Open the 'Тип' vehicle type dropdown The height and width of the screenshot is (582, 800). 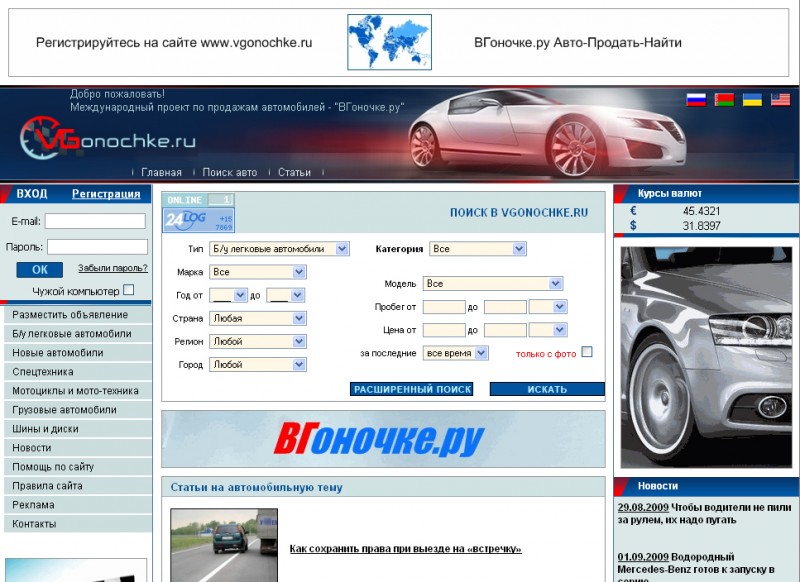pos(279,249)
